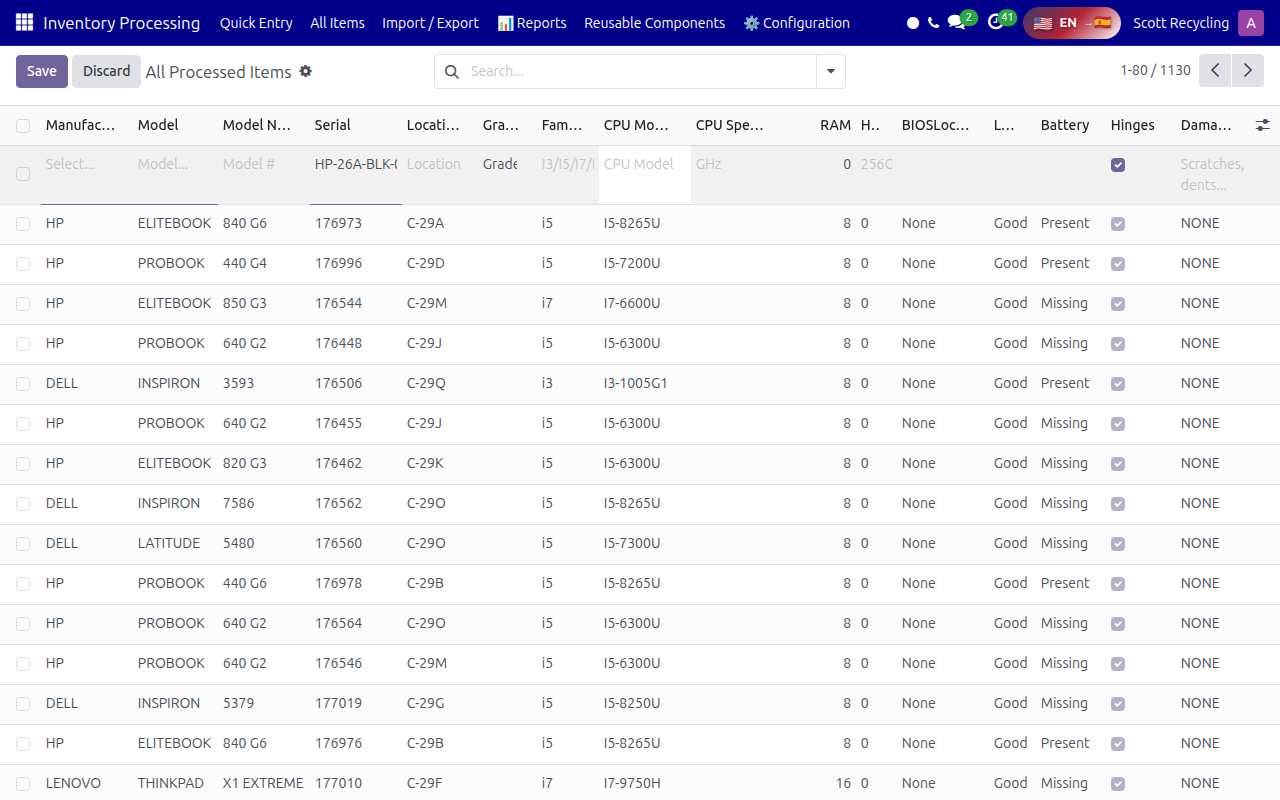
Task: Open the Scott Recycling company switcher
Action: (x=1181, y=23)
